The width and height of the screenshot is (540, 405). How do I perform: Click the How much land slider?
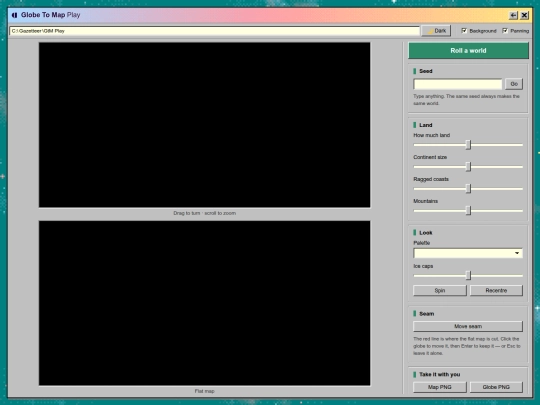[x=468, y=145]
